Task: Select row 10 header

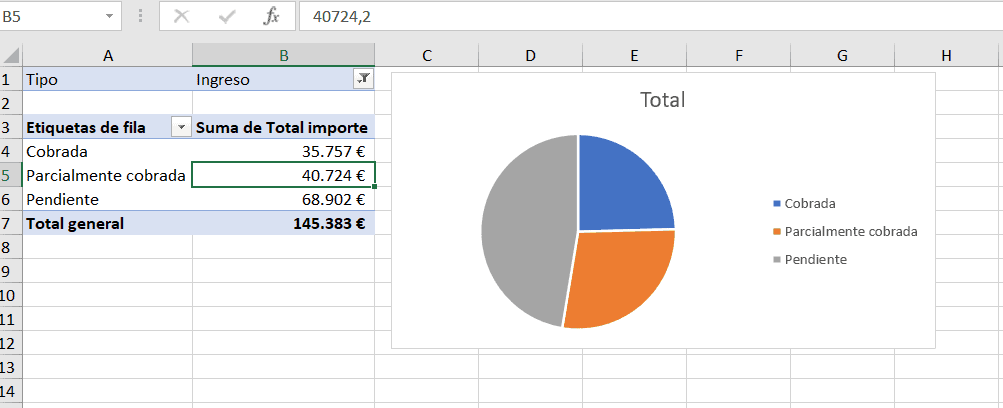Action: [x=11, y=295]
